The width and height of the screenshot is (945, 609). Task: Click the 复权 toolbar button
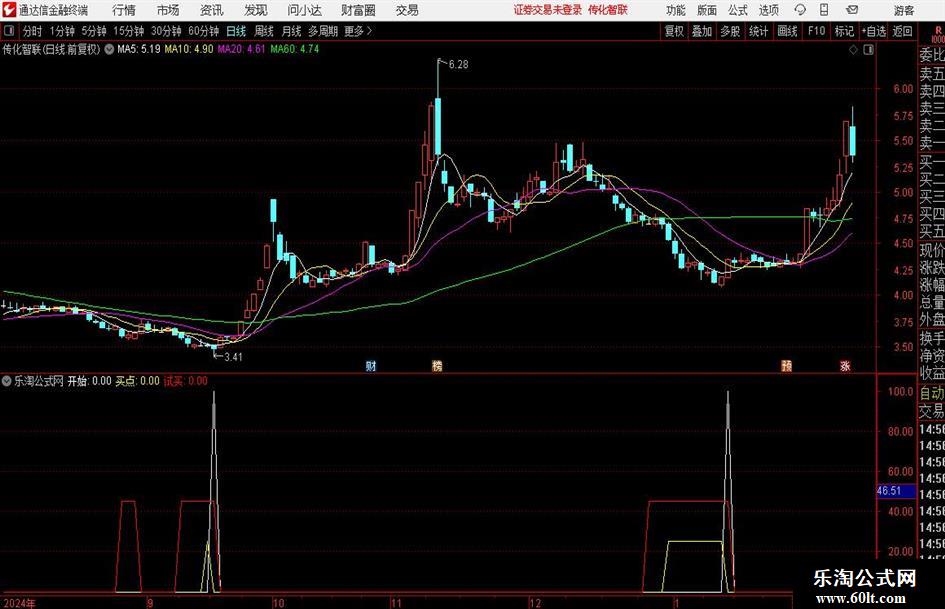(674, 31)
